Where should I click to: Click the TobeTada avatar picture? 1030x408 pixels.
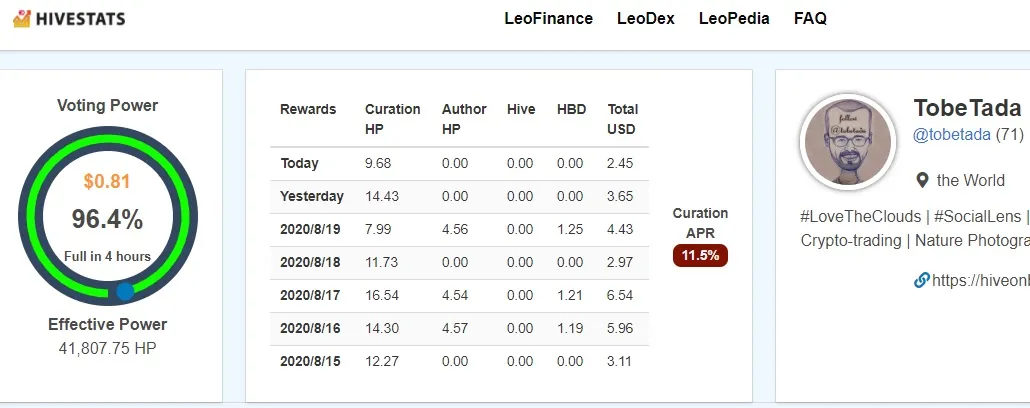point(848,142)
